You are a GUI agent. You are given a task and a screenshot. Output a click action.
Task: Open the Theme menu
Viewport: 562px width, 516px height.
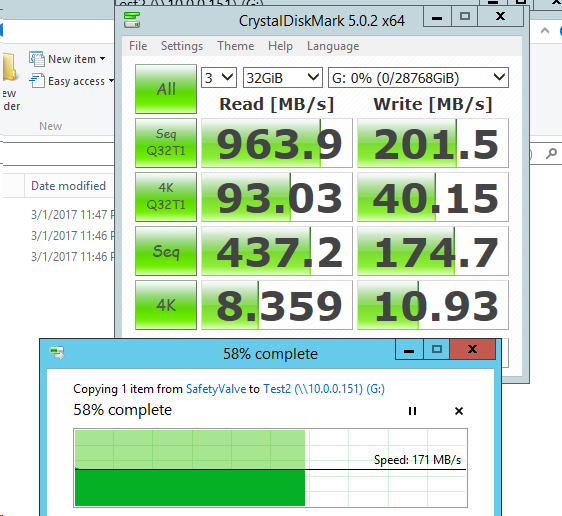pyautogui.click(x=235, y=46)
